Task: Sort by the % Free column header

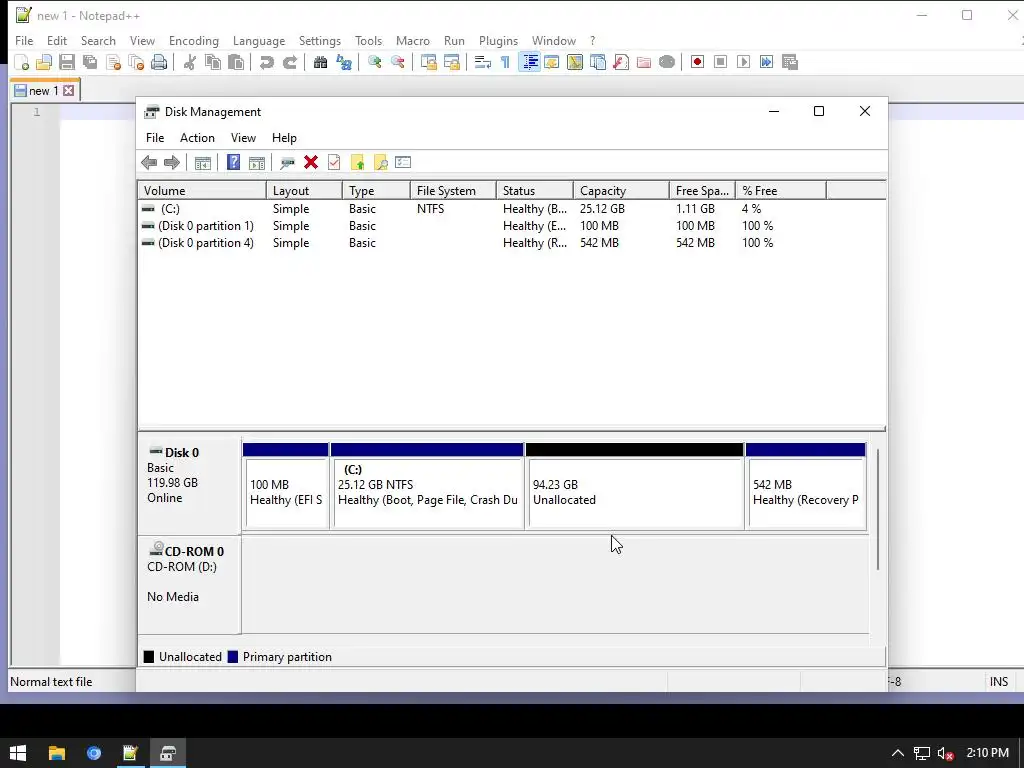Action: [780, 191]
